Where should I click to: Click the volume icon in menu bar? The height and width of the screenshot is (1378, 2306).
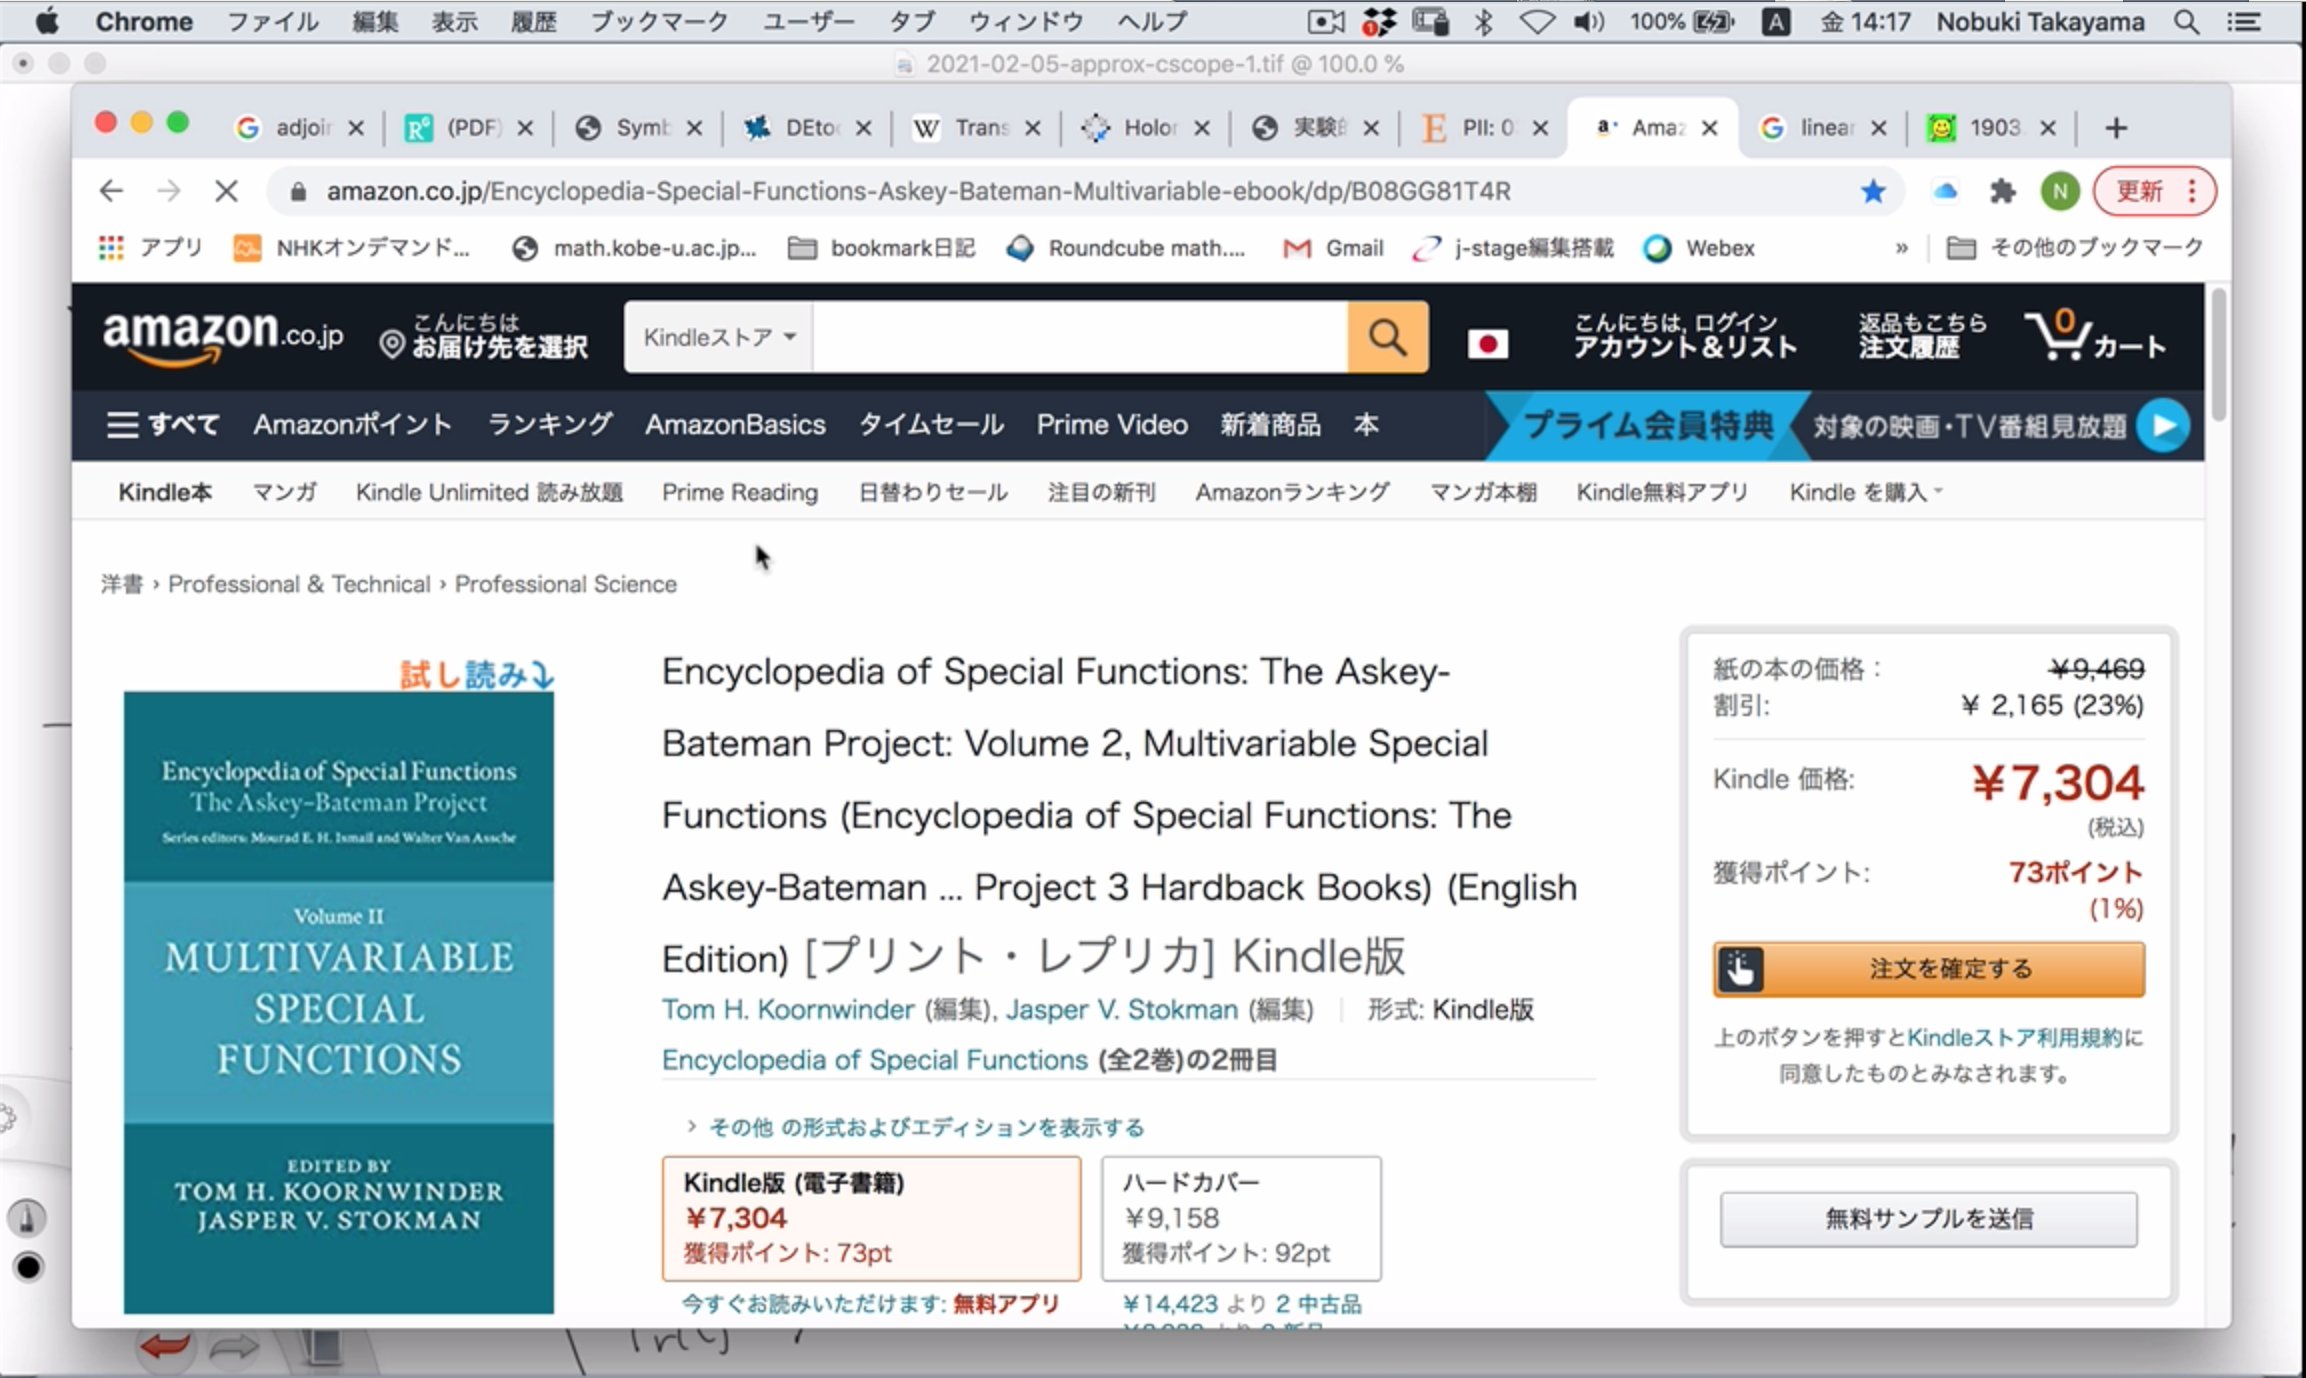click(1589, 22)
